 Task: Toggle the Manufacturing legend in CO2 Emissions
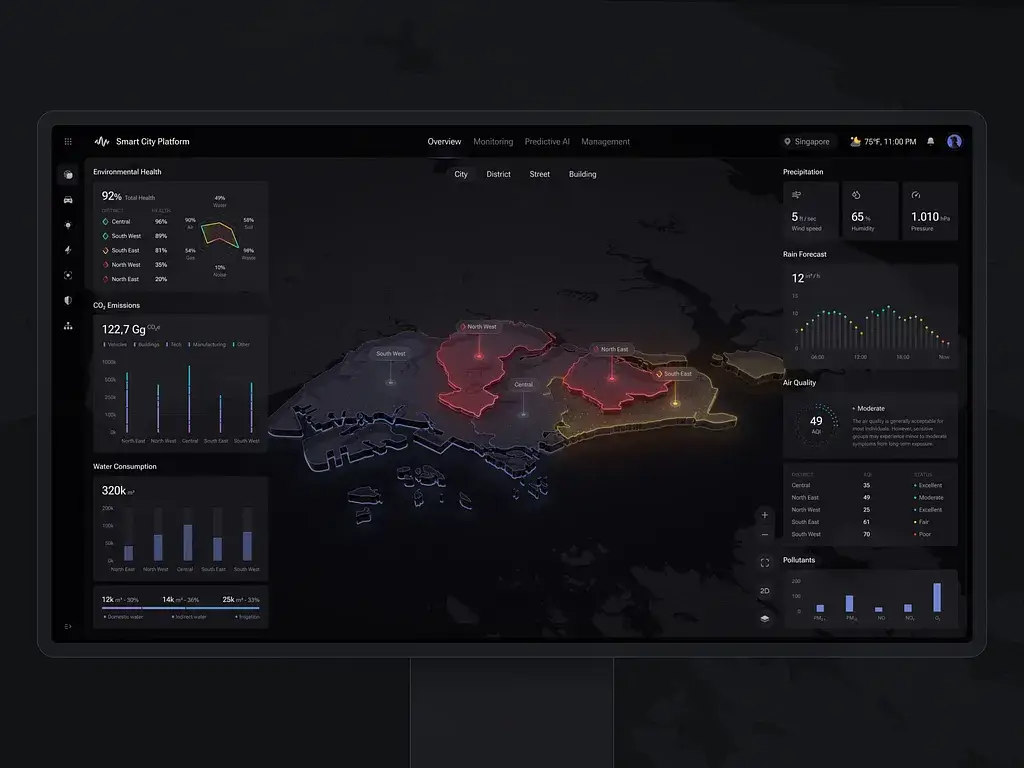207,344
